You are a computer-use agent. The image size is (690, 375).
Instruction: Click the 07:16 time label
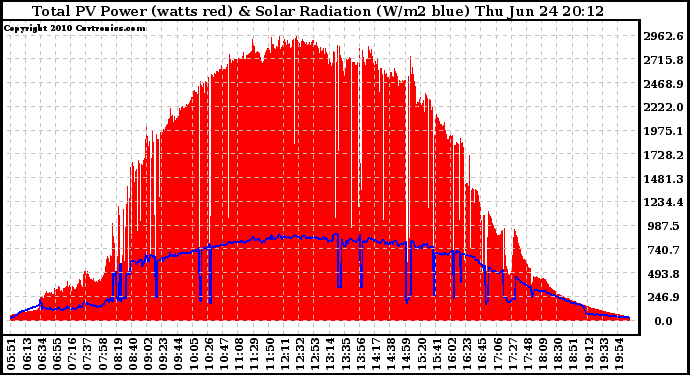(73, 354)
